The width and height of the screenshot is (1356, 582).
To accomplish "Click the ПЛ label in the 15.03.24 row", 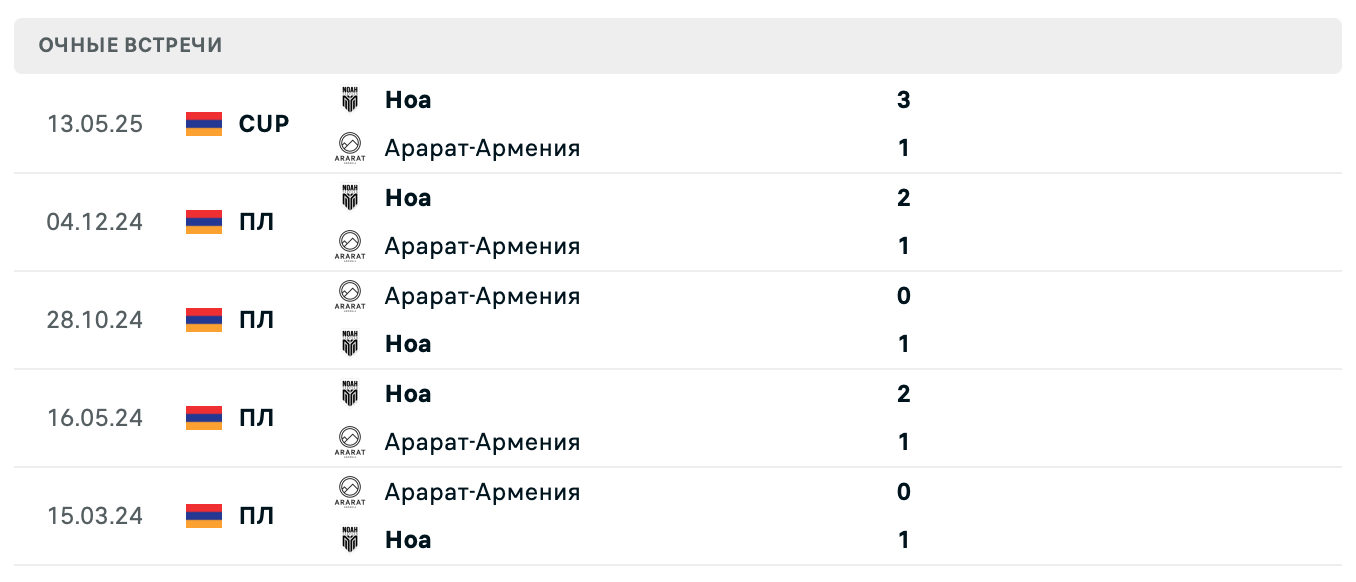I will pos(258,516).
